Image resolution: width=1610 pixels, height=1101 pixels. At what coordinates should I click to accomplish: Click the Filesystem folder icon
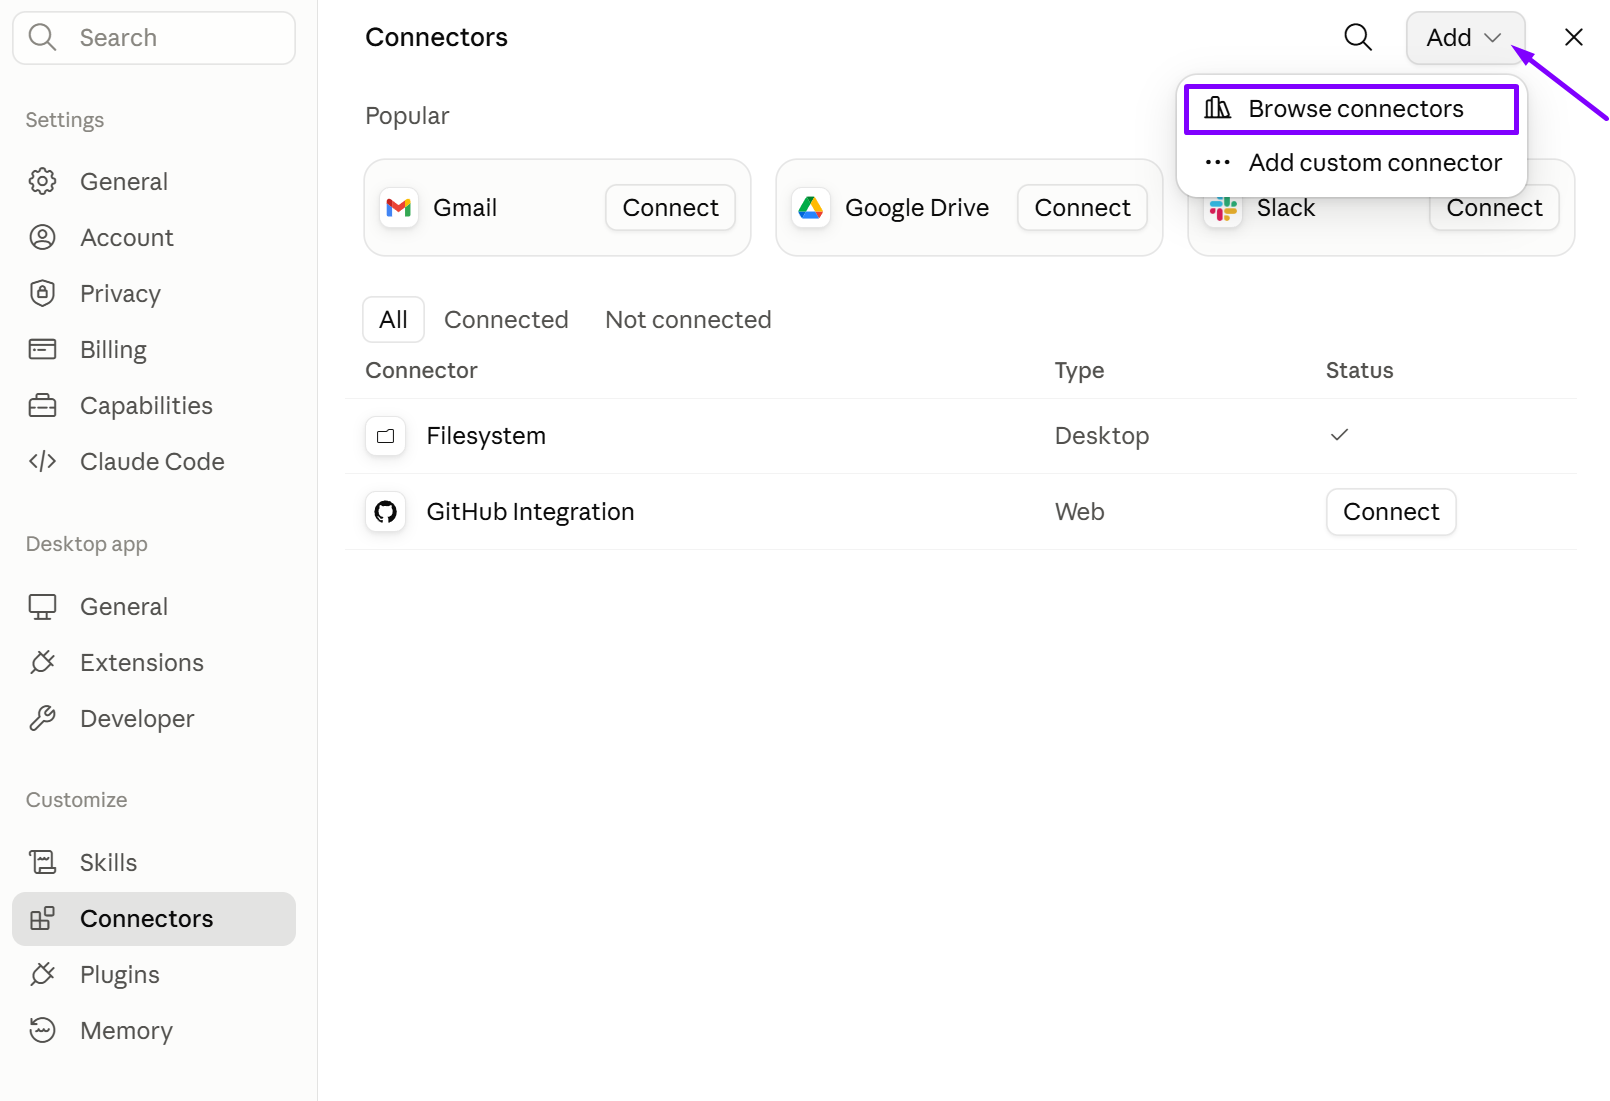tap(385, 436)
